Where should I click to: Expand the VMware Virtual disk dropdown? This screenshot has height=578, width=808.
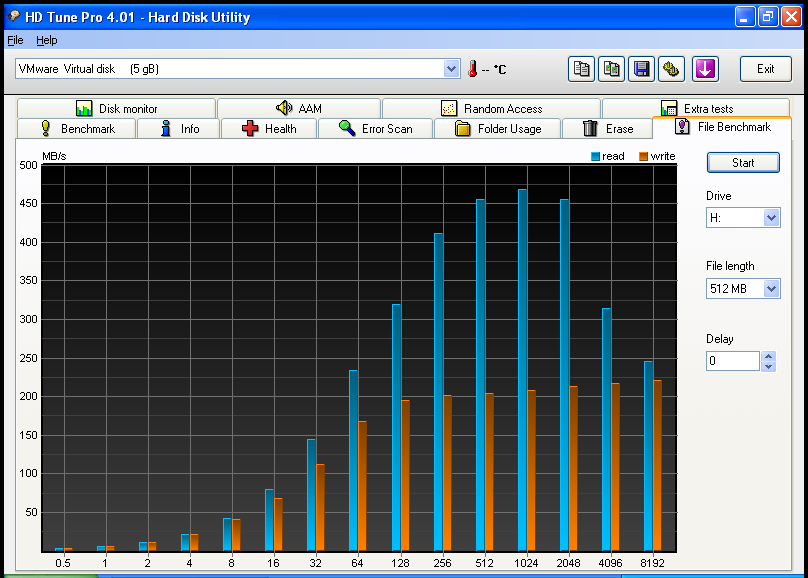coord(451,69)
